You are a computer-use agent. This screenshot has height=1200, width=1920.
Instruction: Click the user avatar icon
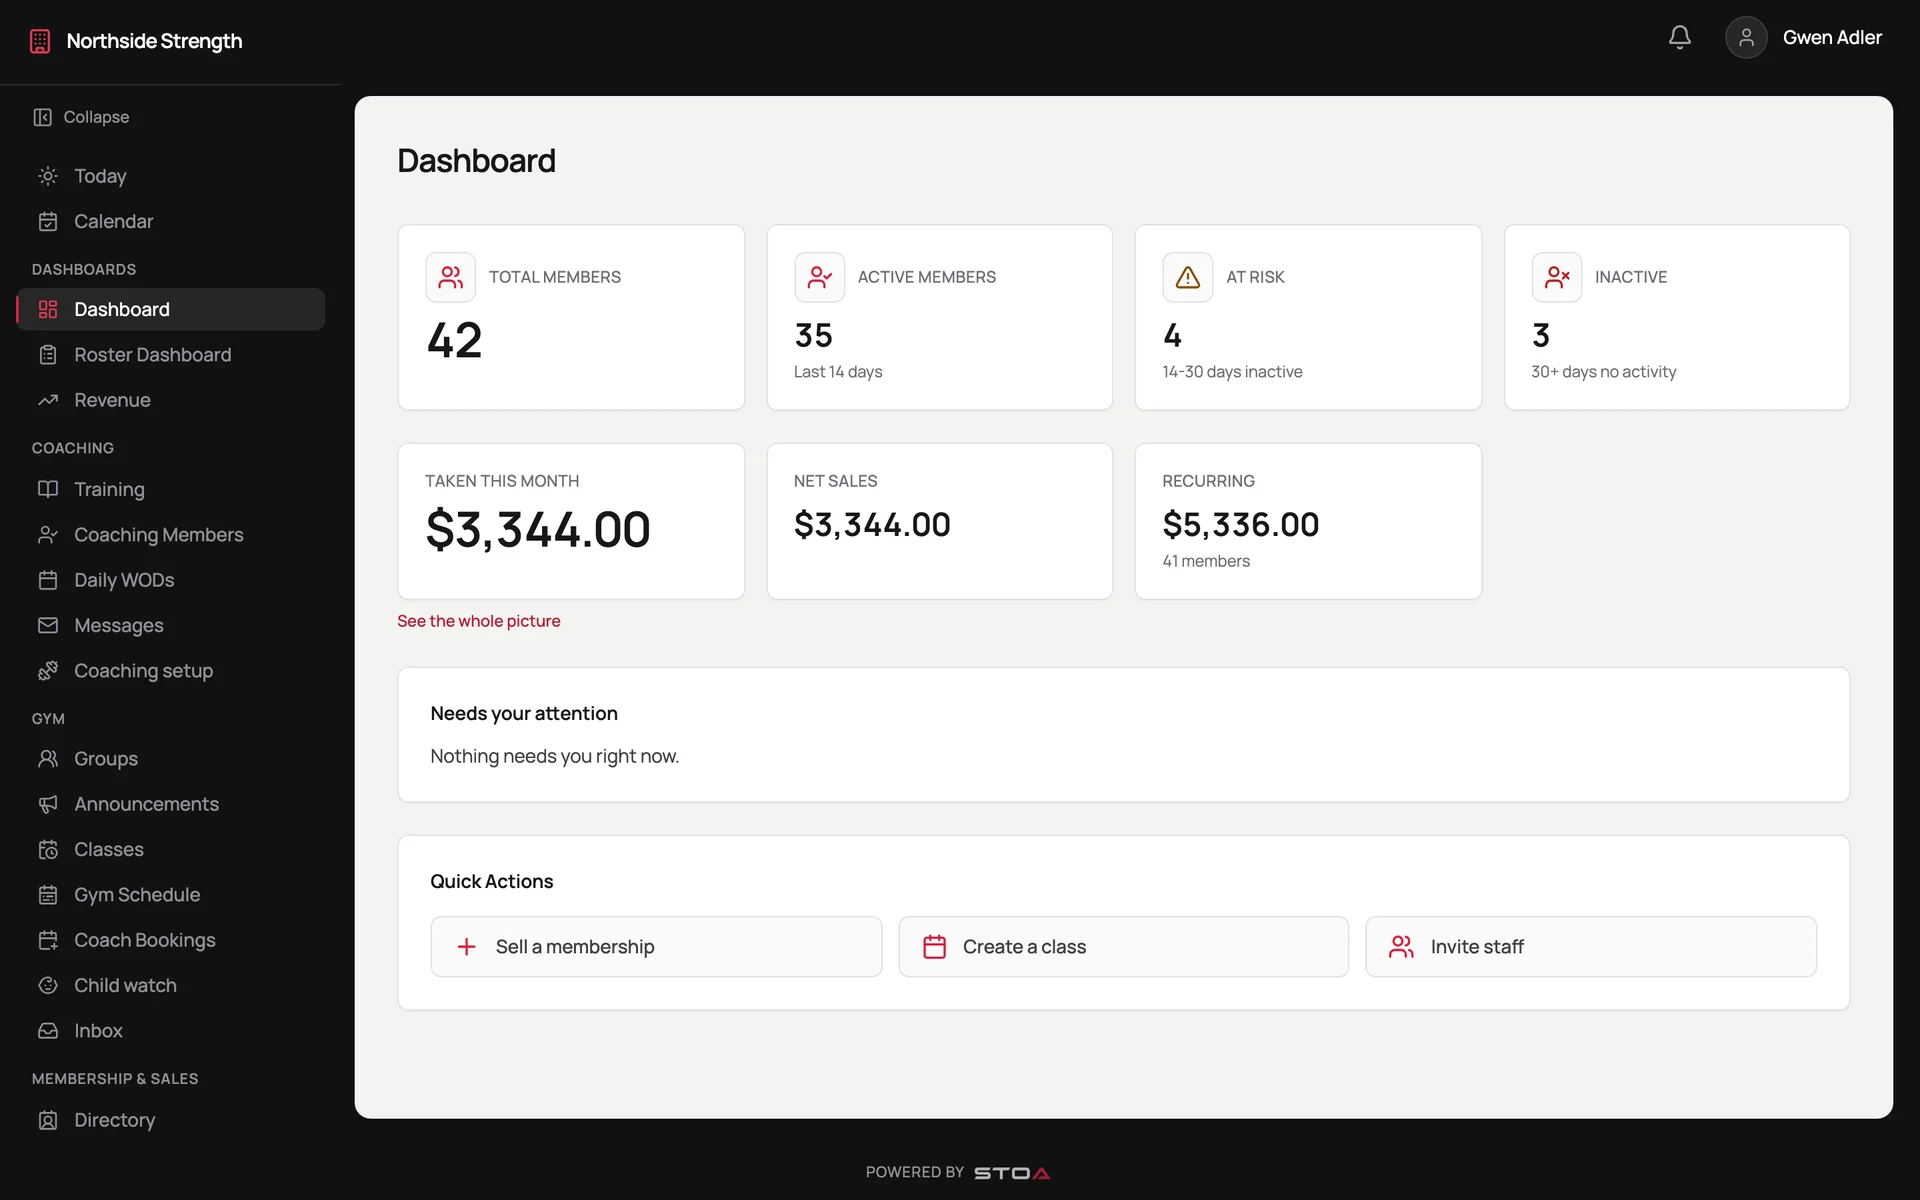tap(1746, 38)
